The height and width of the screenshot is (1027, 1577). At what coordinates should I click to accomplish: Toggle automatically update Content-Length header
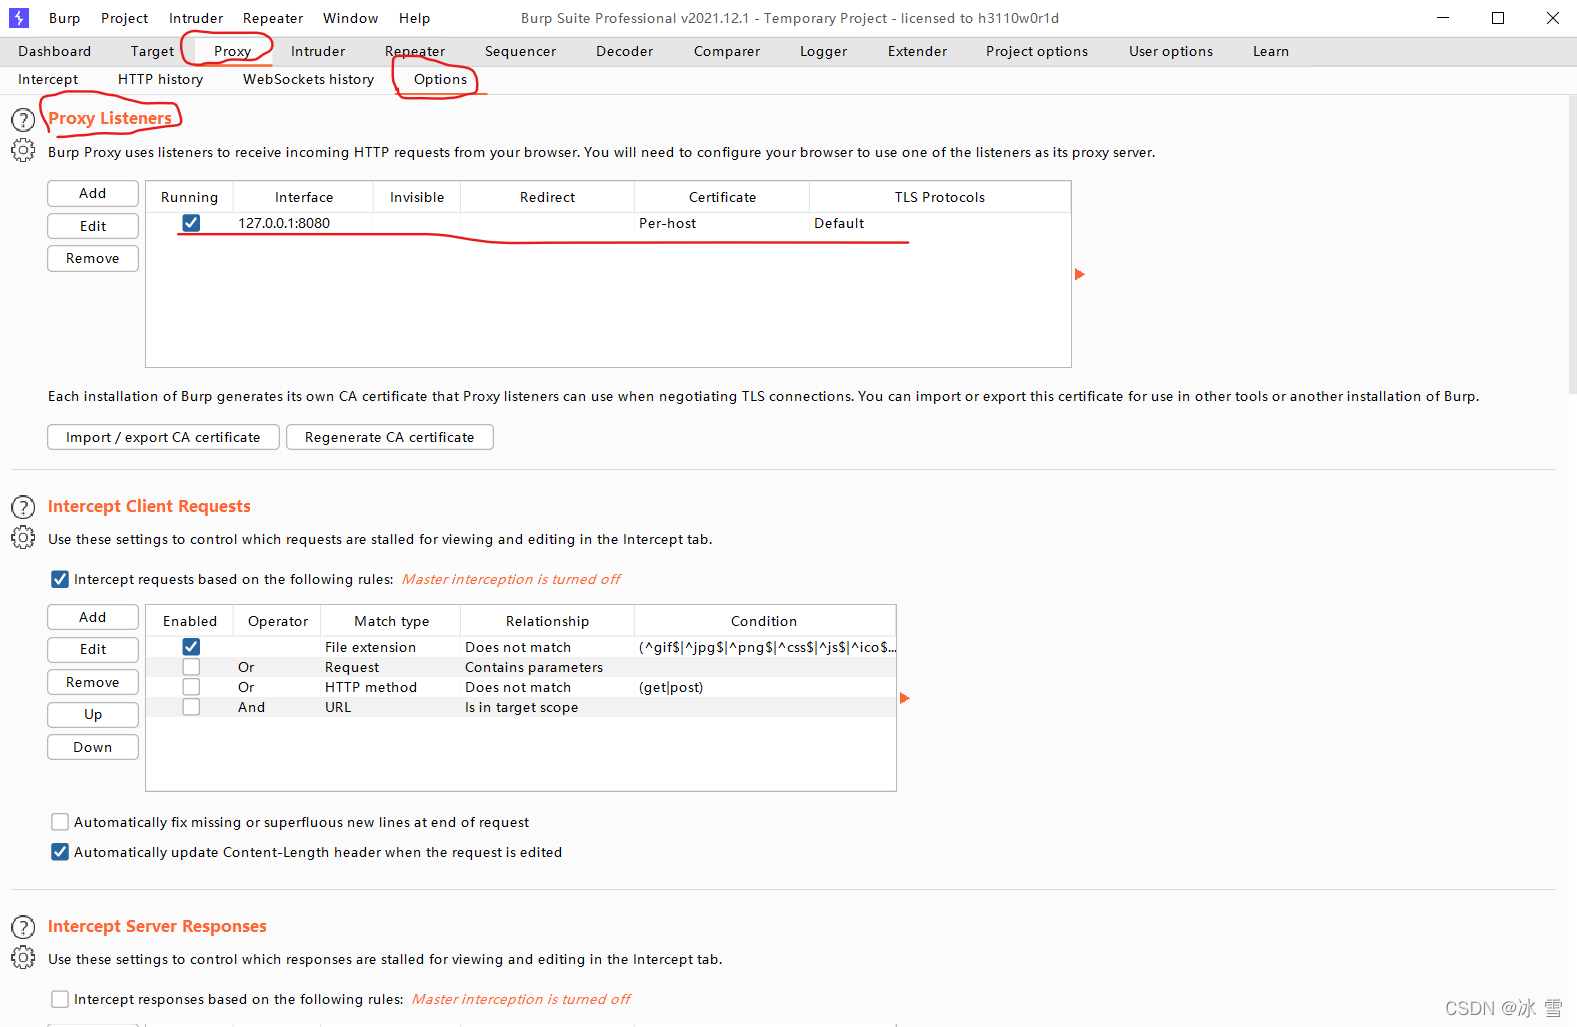click(x=60, y=852)
